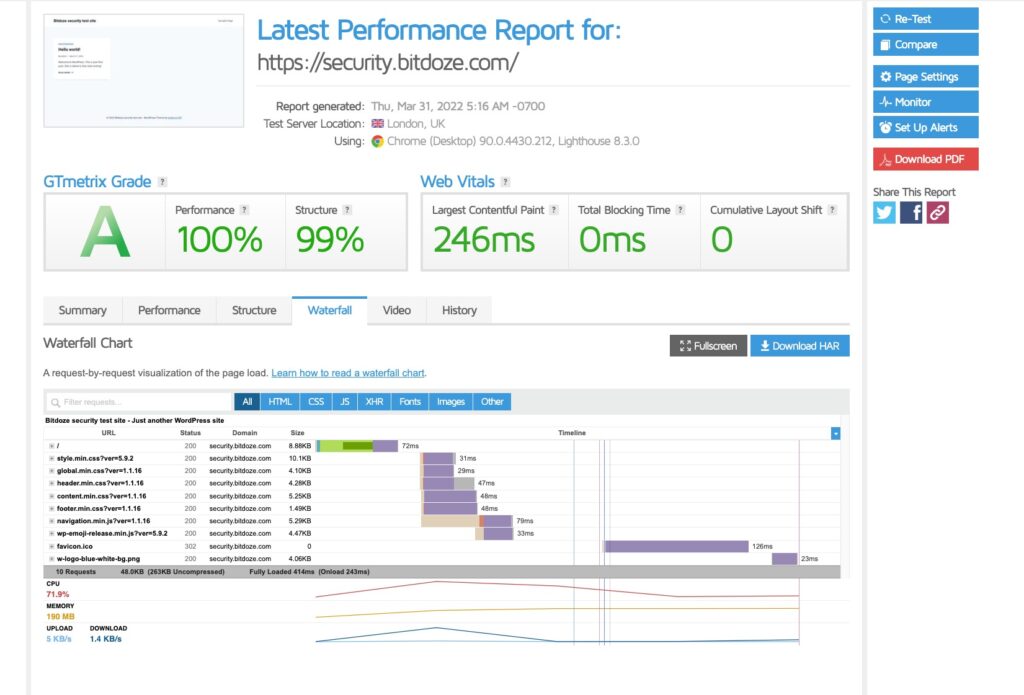Go to the History tab

459,310
